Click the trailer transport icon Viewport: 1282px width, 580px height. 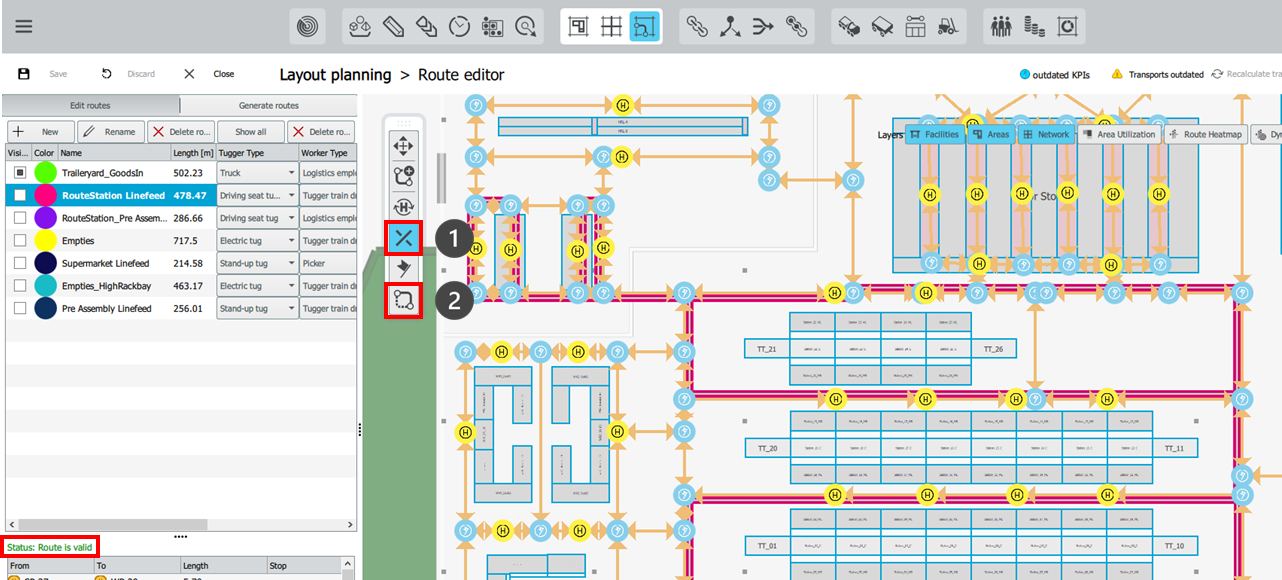point(882,27)
